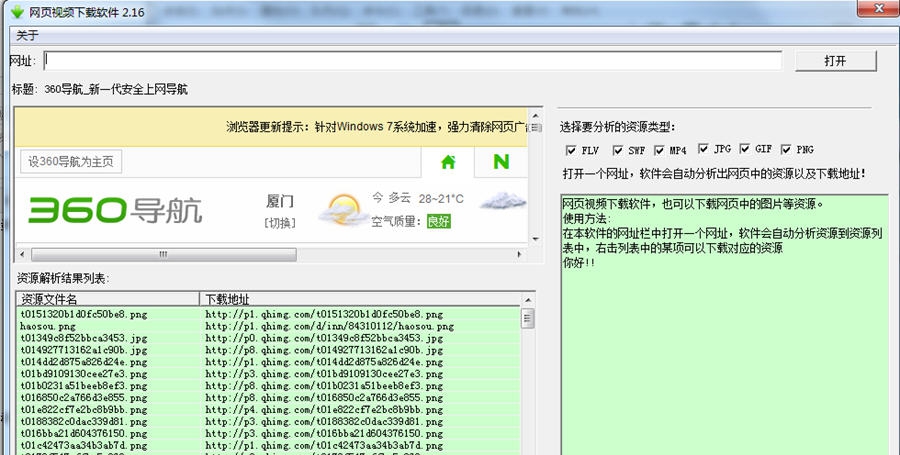Click the resource list scroll-up arrow
Viewport: 900px width, 455px height.
pos(528,300)
